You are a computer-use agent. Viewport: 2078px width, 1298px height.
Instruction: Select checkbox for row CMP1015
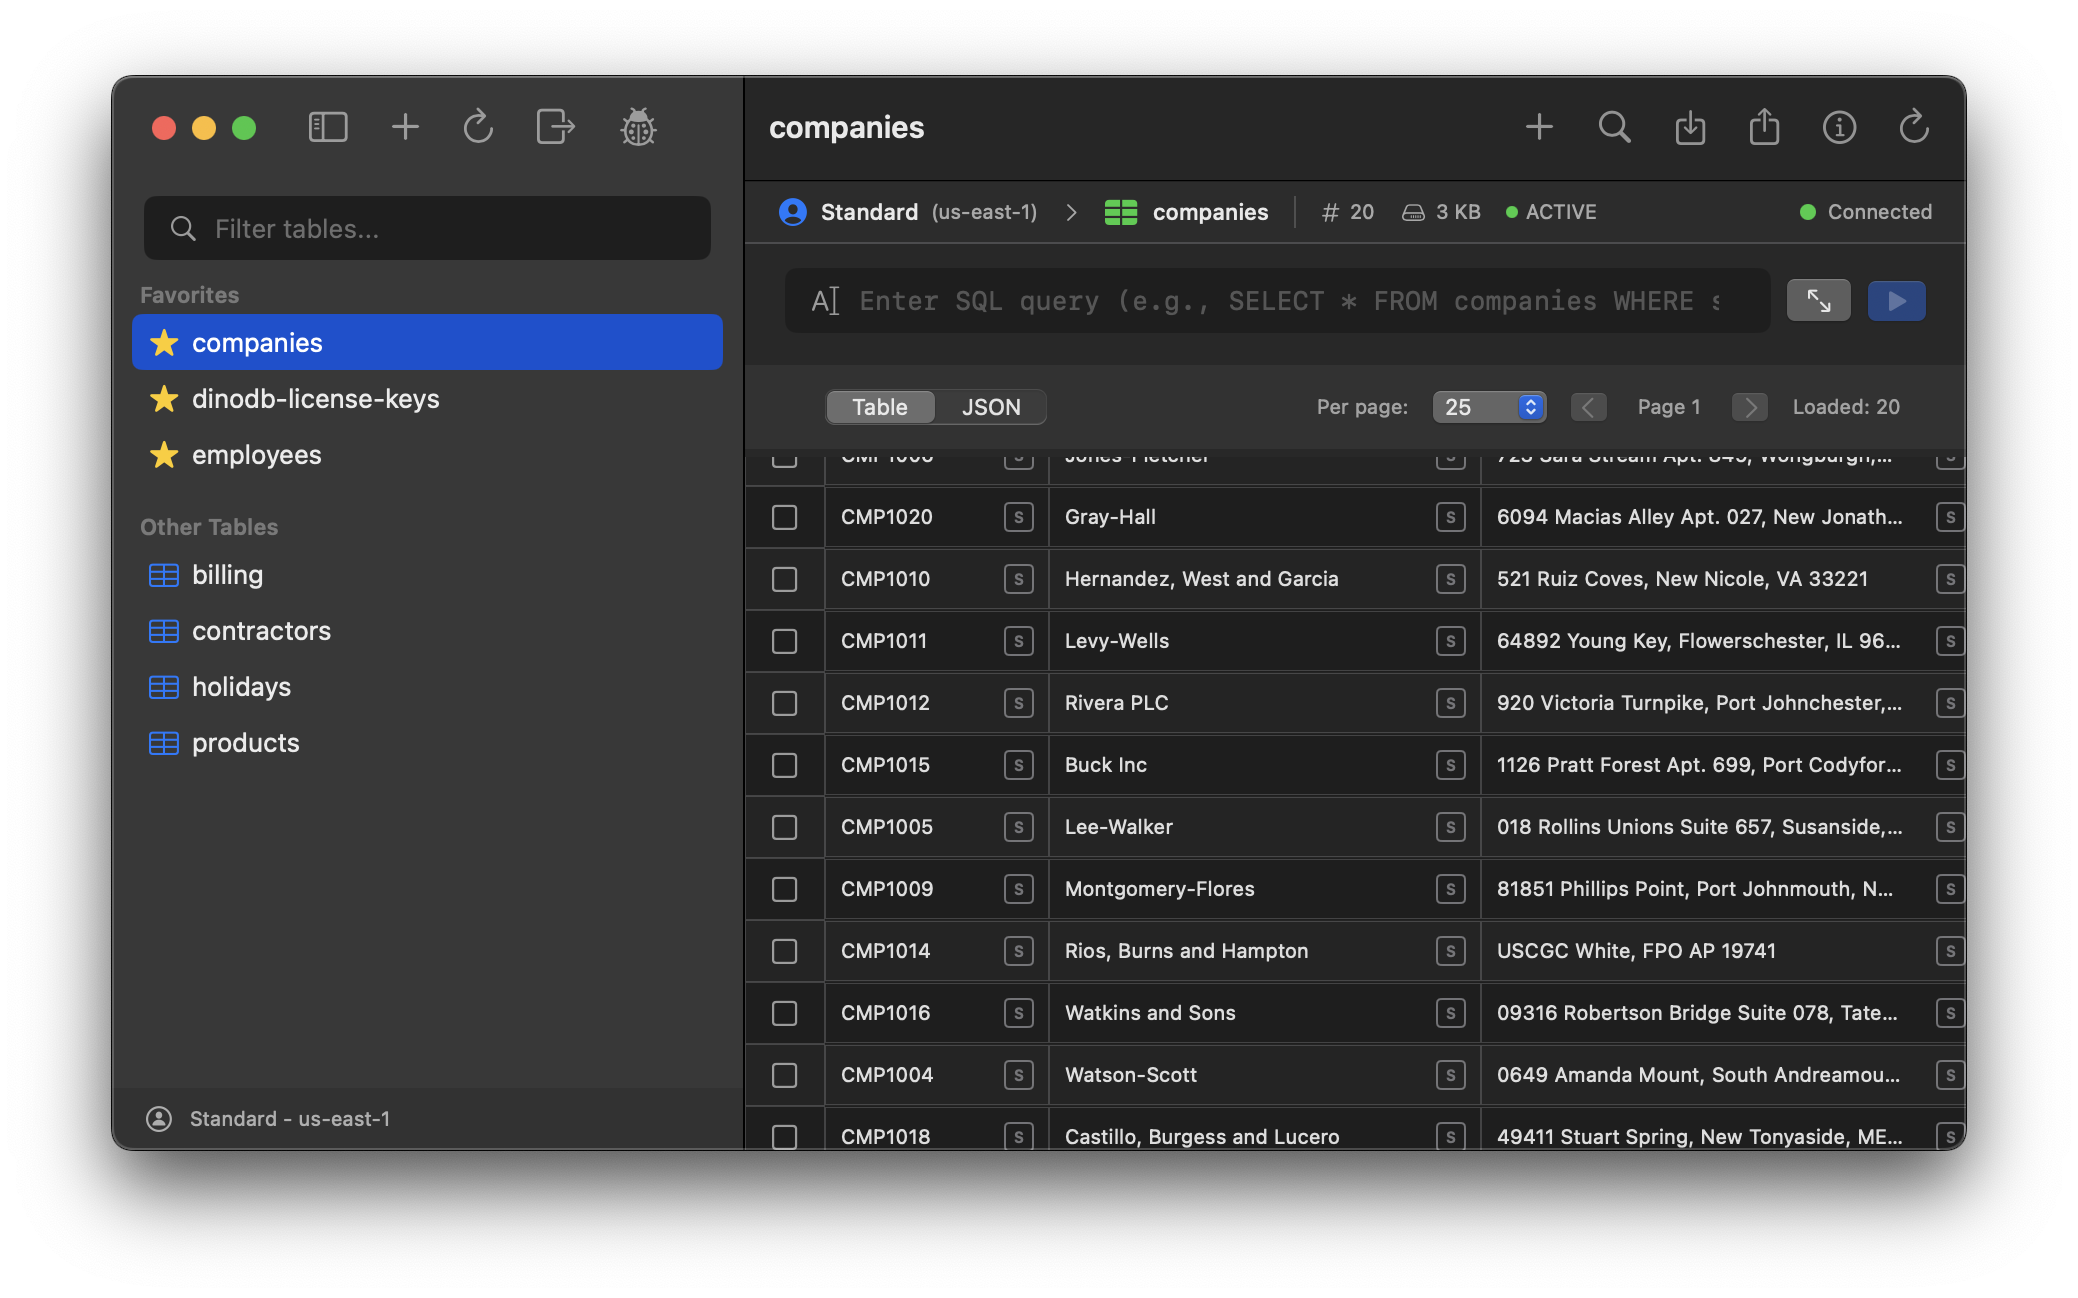[x=784, y=765]
